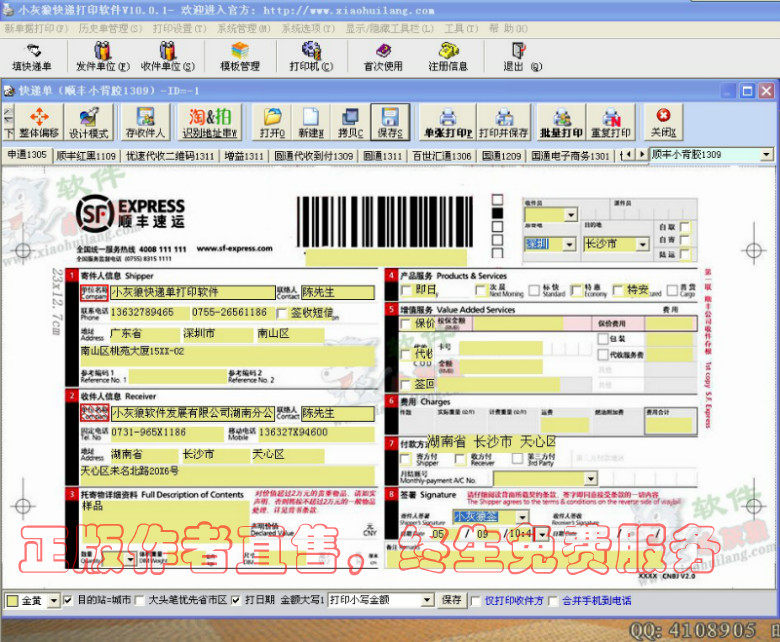Click 打印并保存 print and save

(x=503, y=122)
